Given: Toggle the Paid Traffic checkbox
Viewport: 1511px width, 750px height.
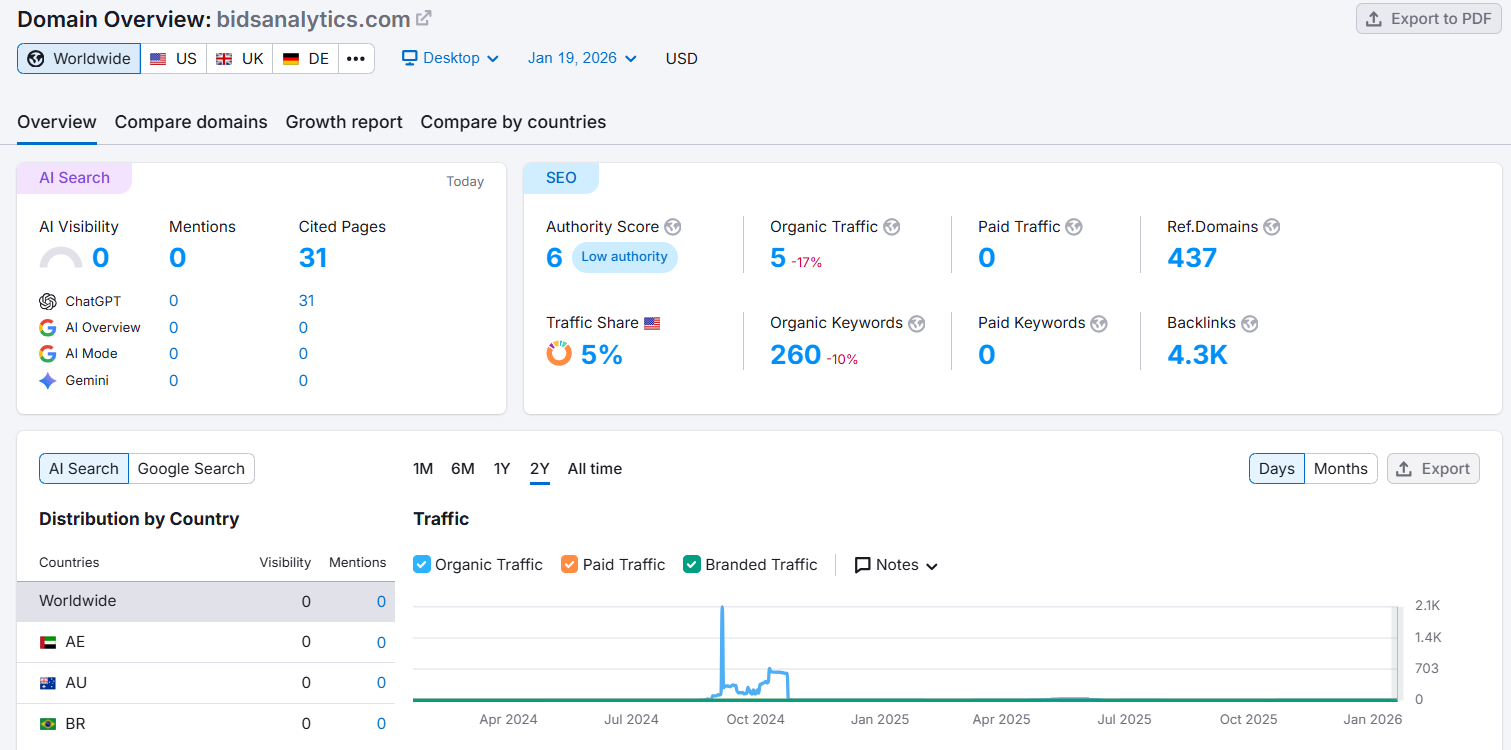Looking at the screenshot, I should [570, 565].
